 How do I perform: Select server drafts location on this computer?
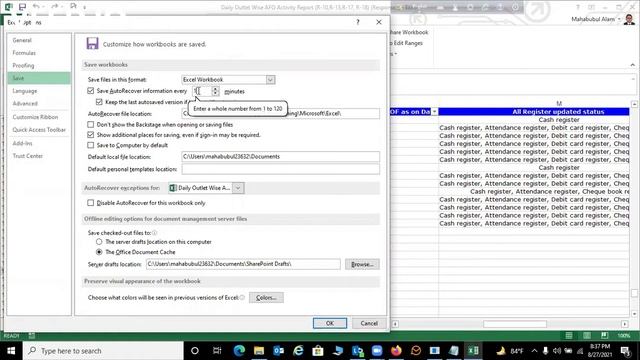coord(99,242)
